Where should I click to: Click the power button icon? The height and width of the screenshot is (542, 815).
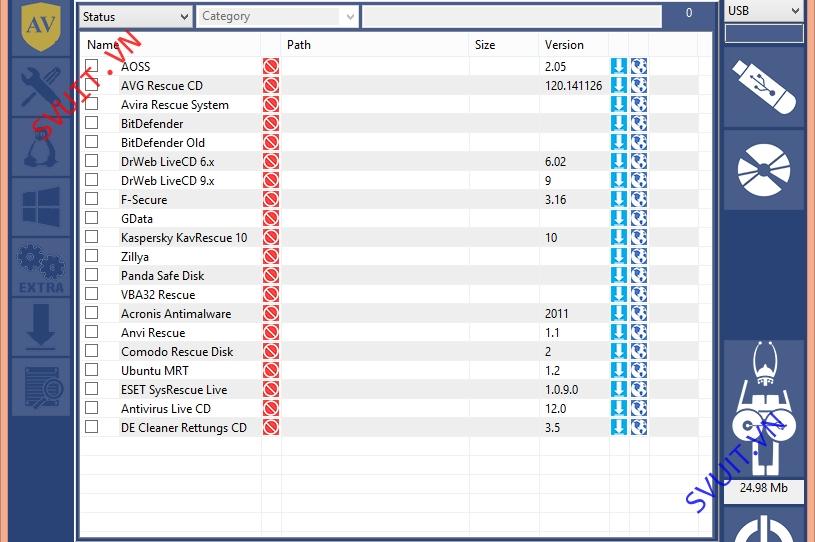point(764,525)
